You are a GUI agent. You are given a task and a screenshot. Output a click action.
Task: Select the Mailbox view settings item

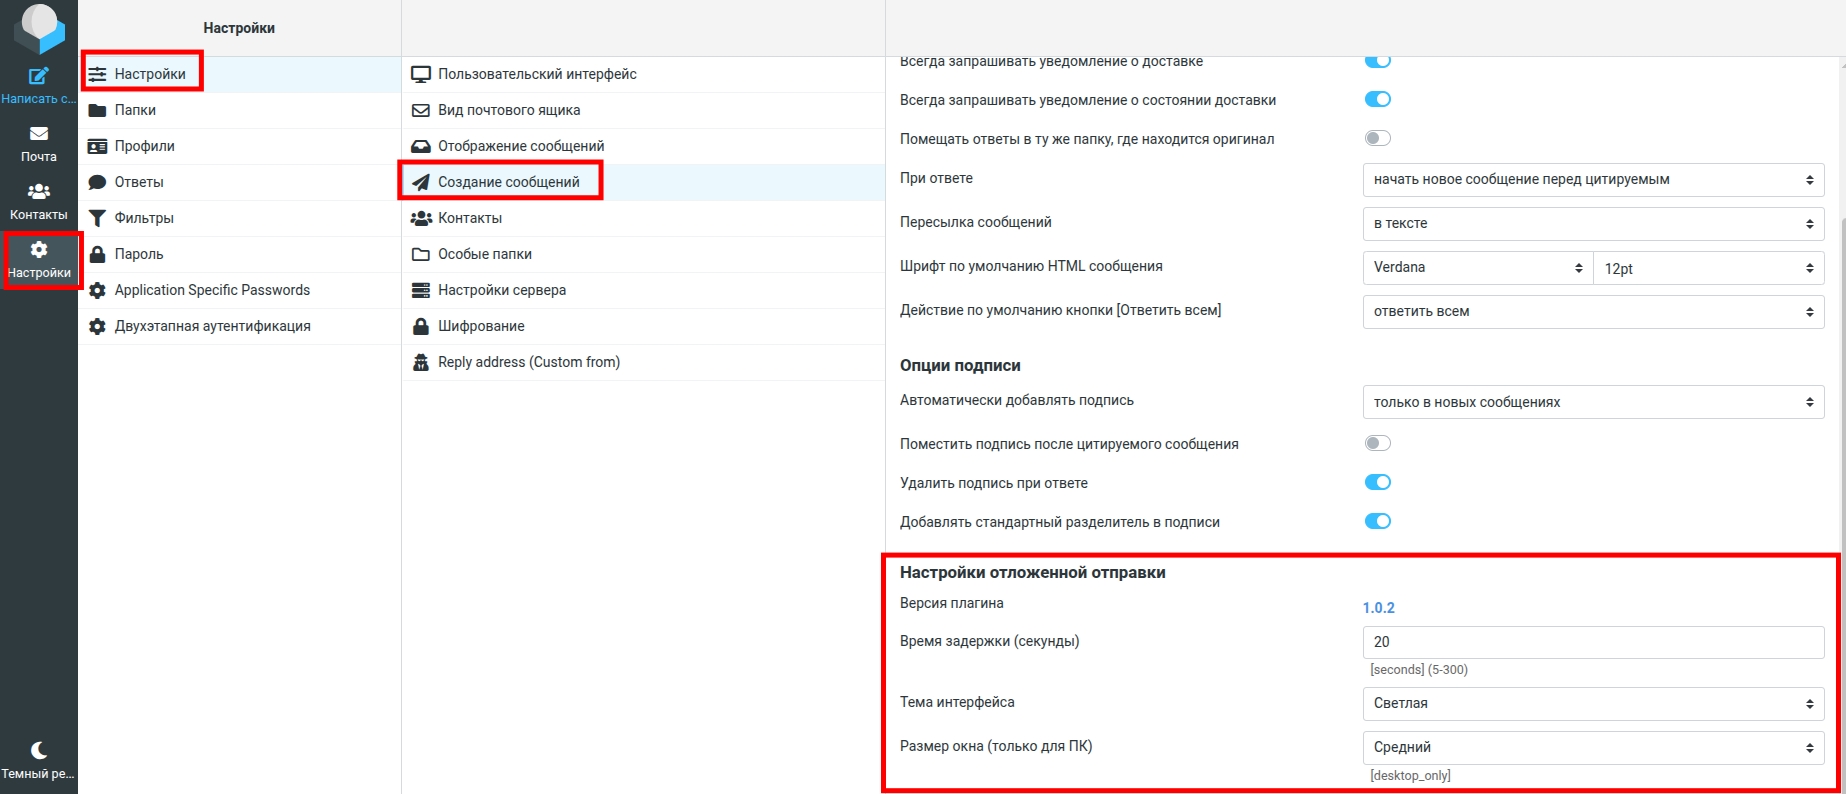point(508,110)
